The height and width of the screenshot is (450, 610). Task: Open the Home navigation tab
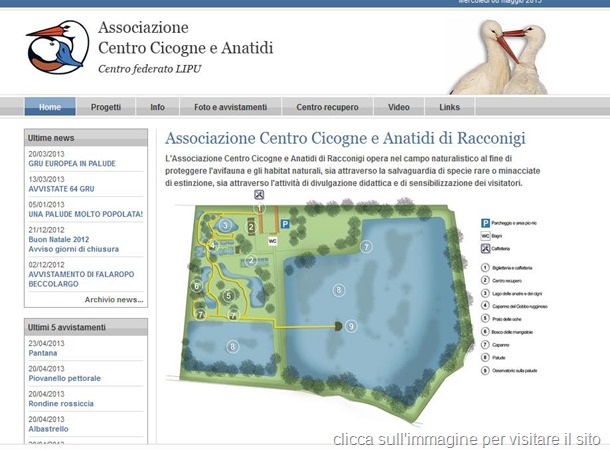pos(50,107)
